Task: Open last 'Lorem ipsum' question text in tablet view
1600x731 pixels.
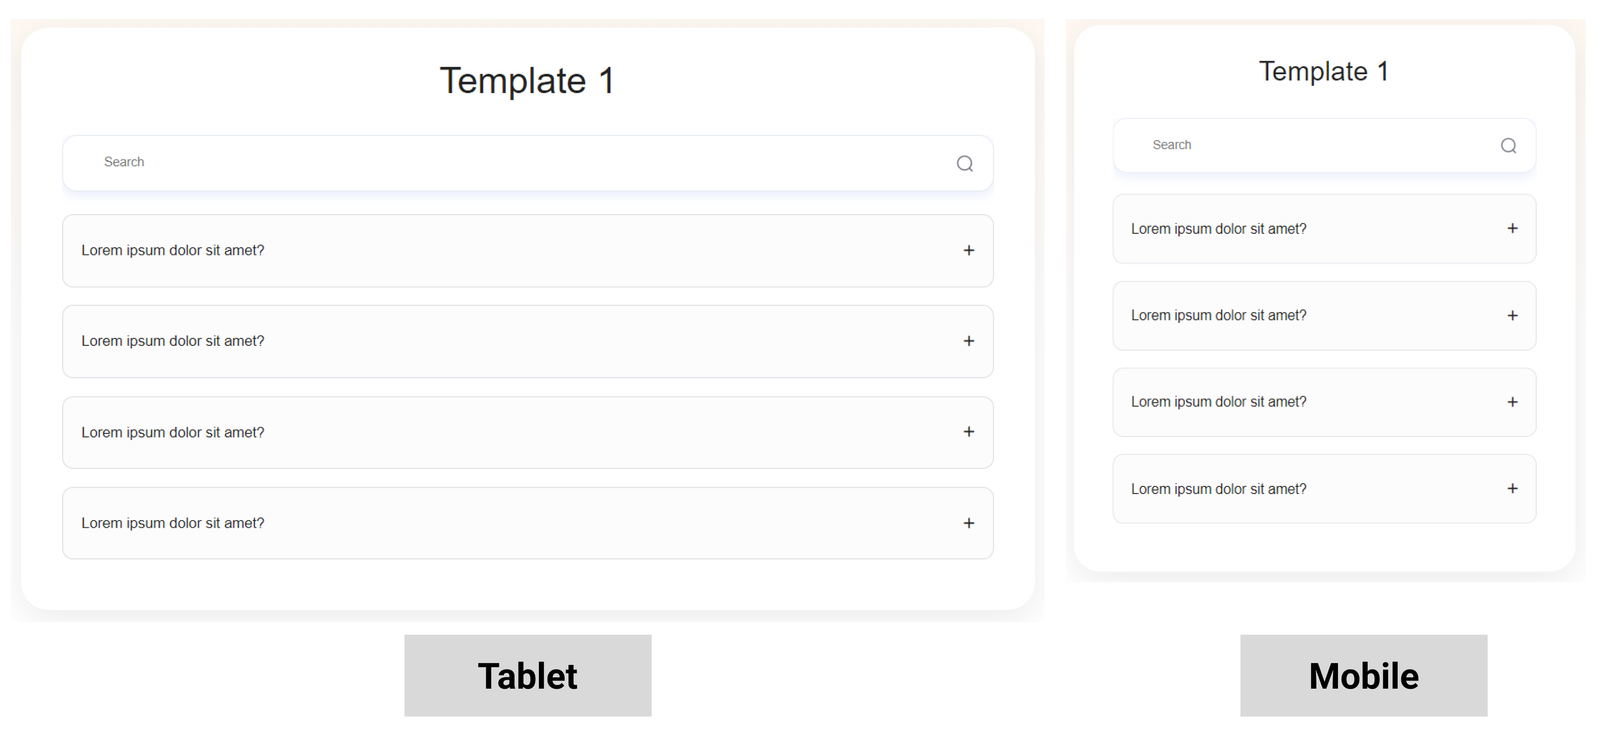Action: coord(173,523)
